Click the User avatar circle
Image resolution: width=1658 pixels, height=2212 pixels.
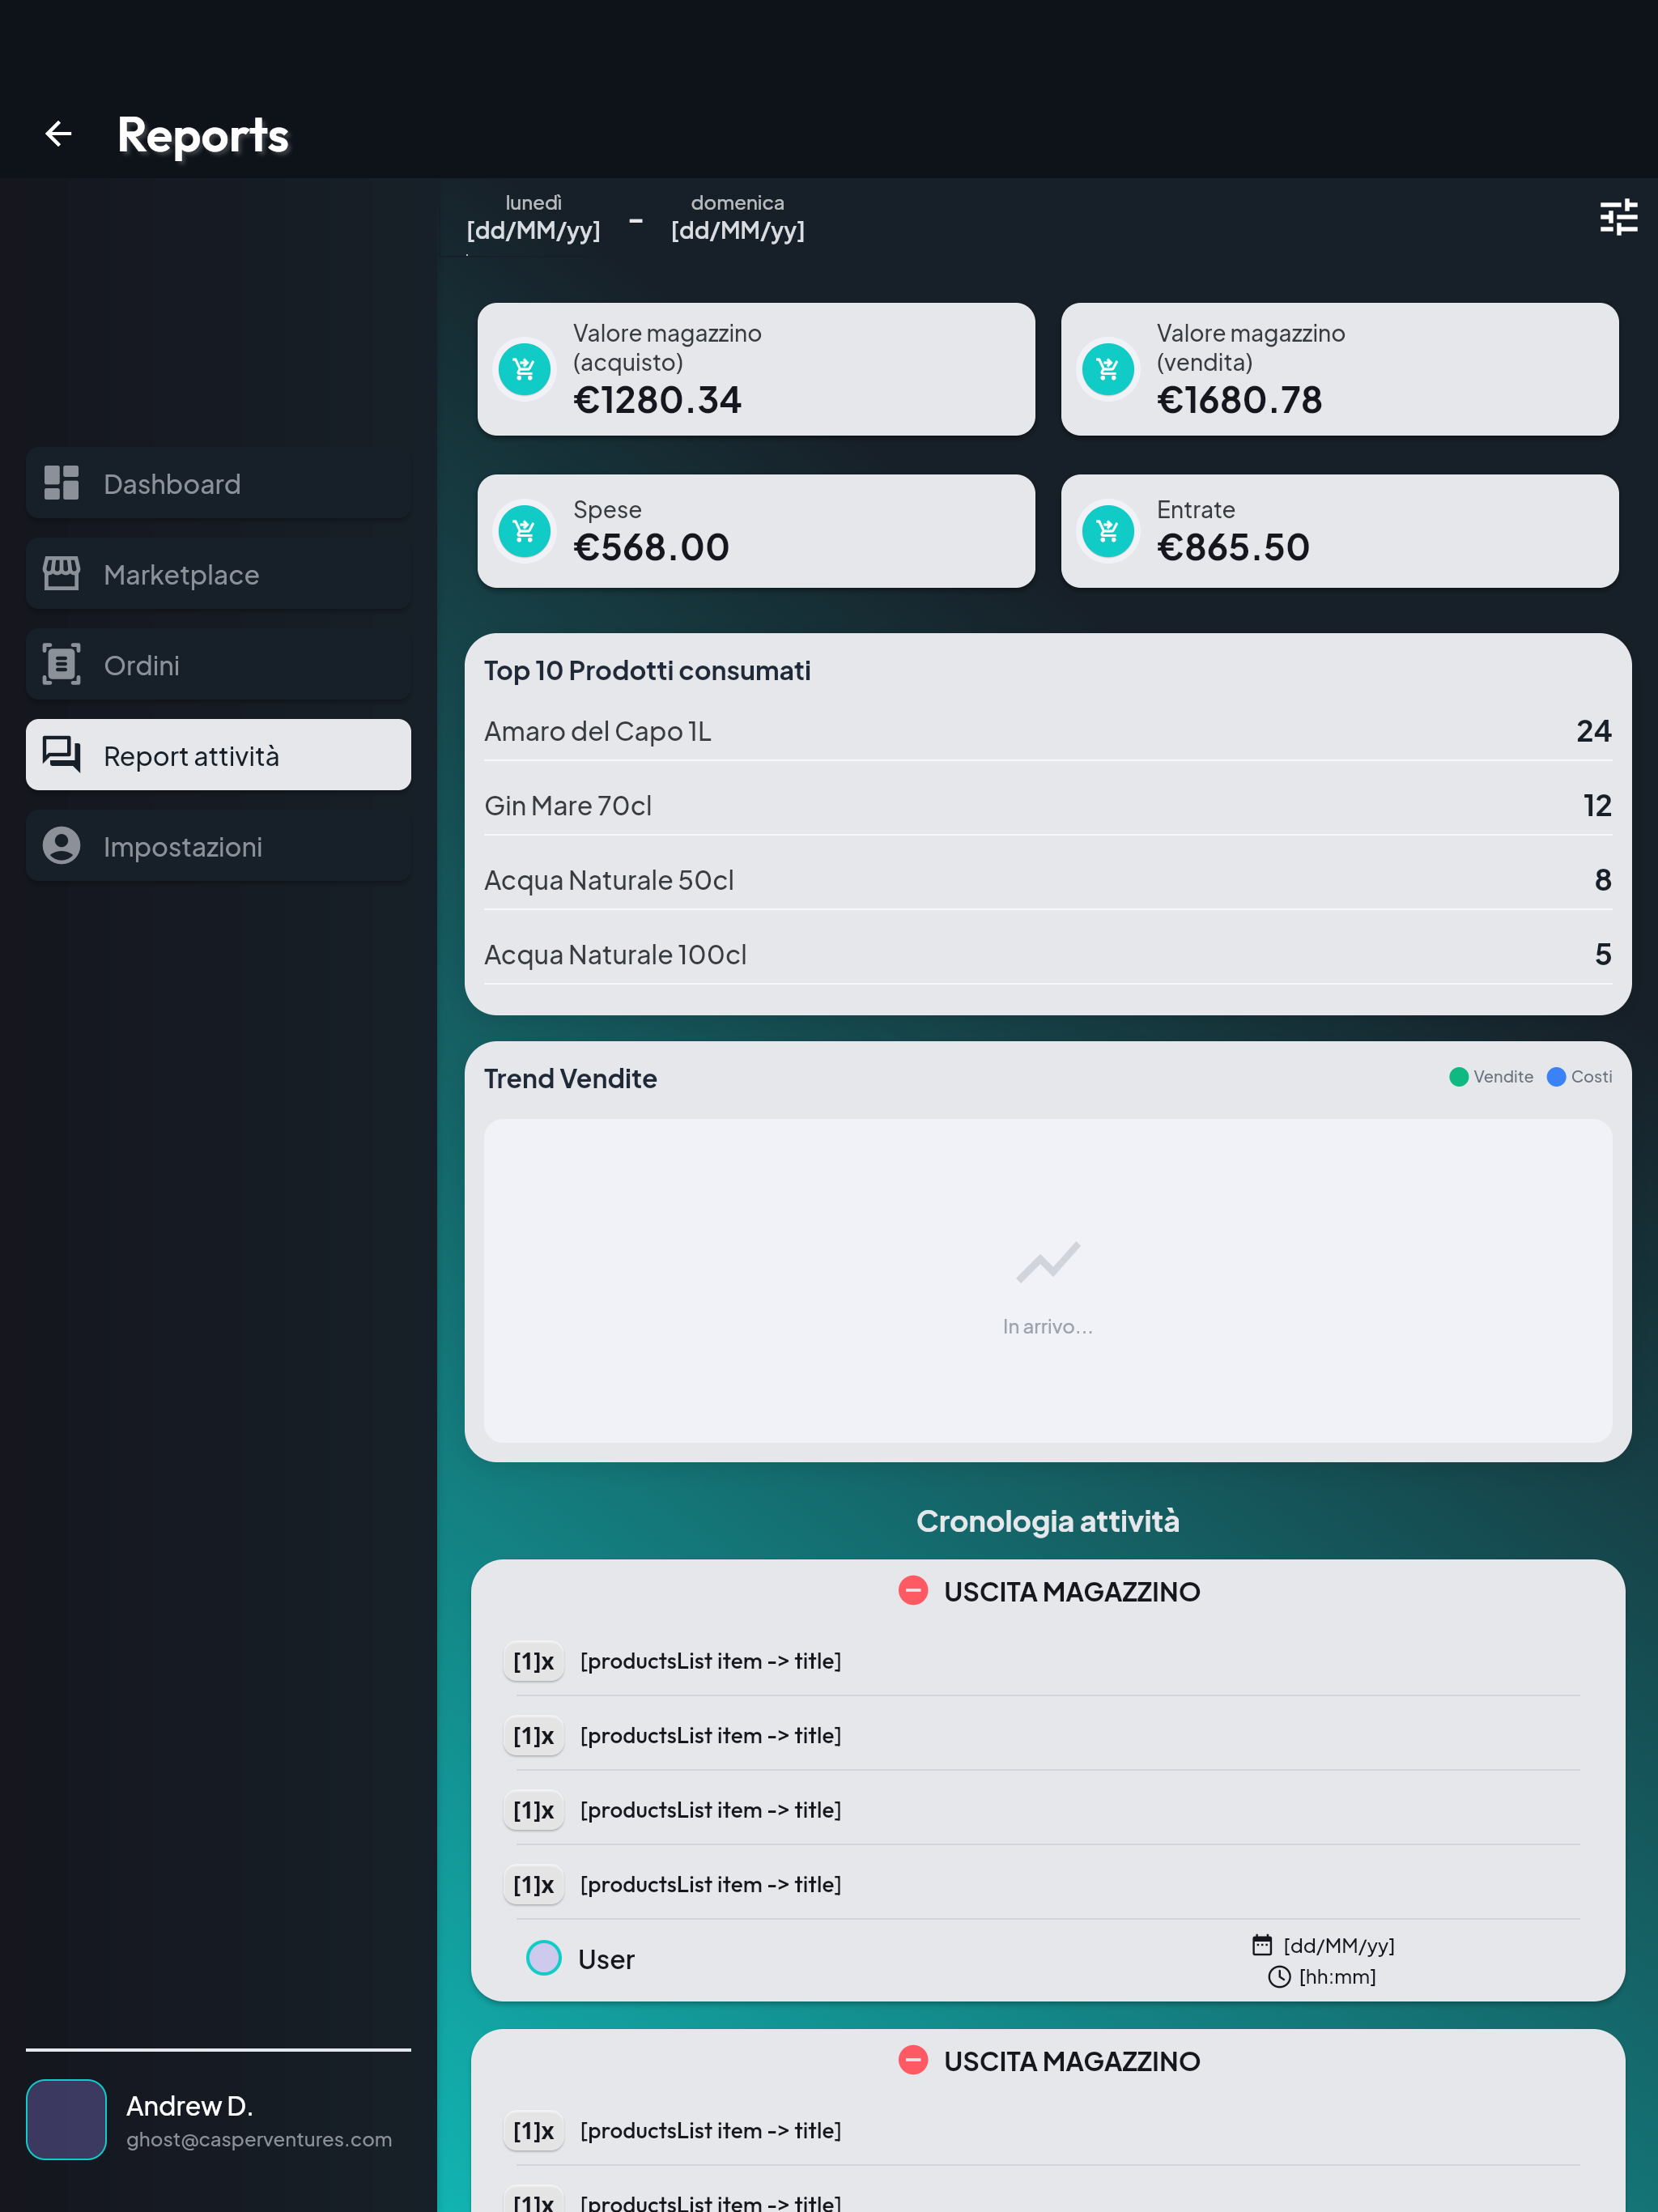click(x=544, y=1958)
